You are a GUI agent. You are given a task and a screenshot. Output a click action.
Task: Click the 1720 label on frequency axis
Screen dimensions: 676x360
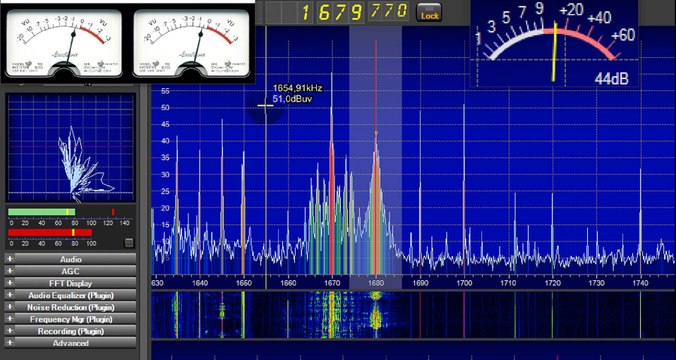pos(553,283)
